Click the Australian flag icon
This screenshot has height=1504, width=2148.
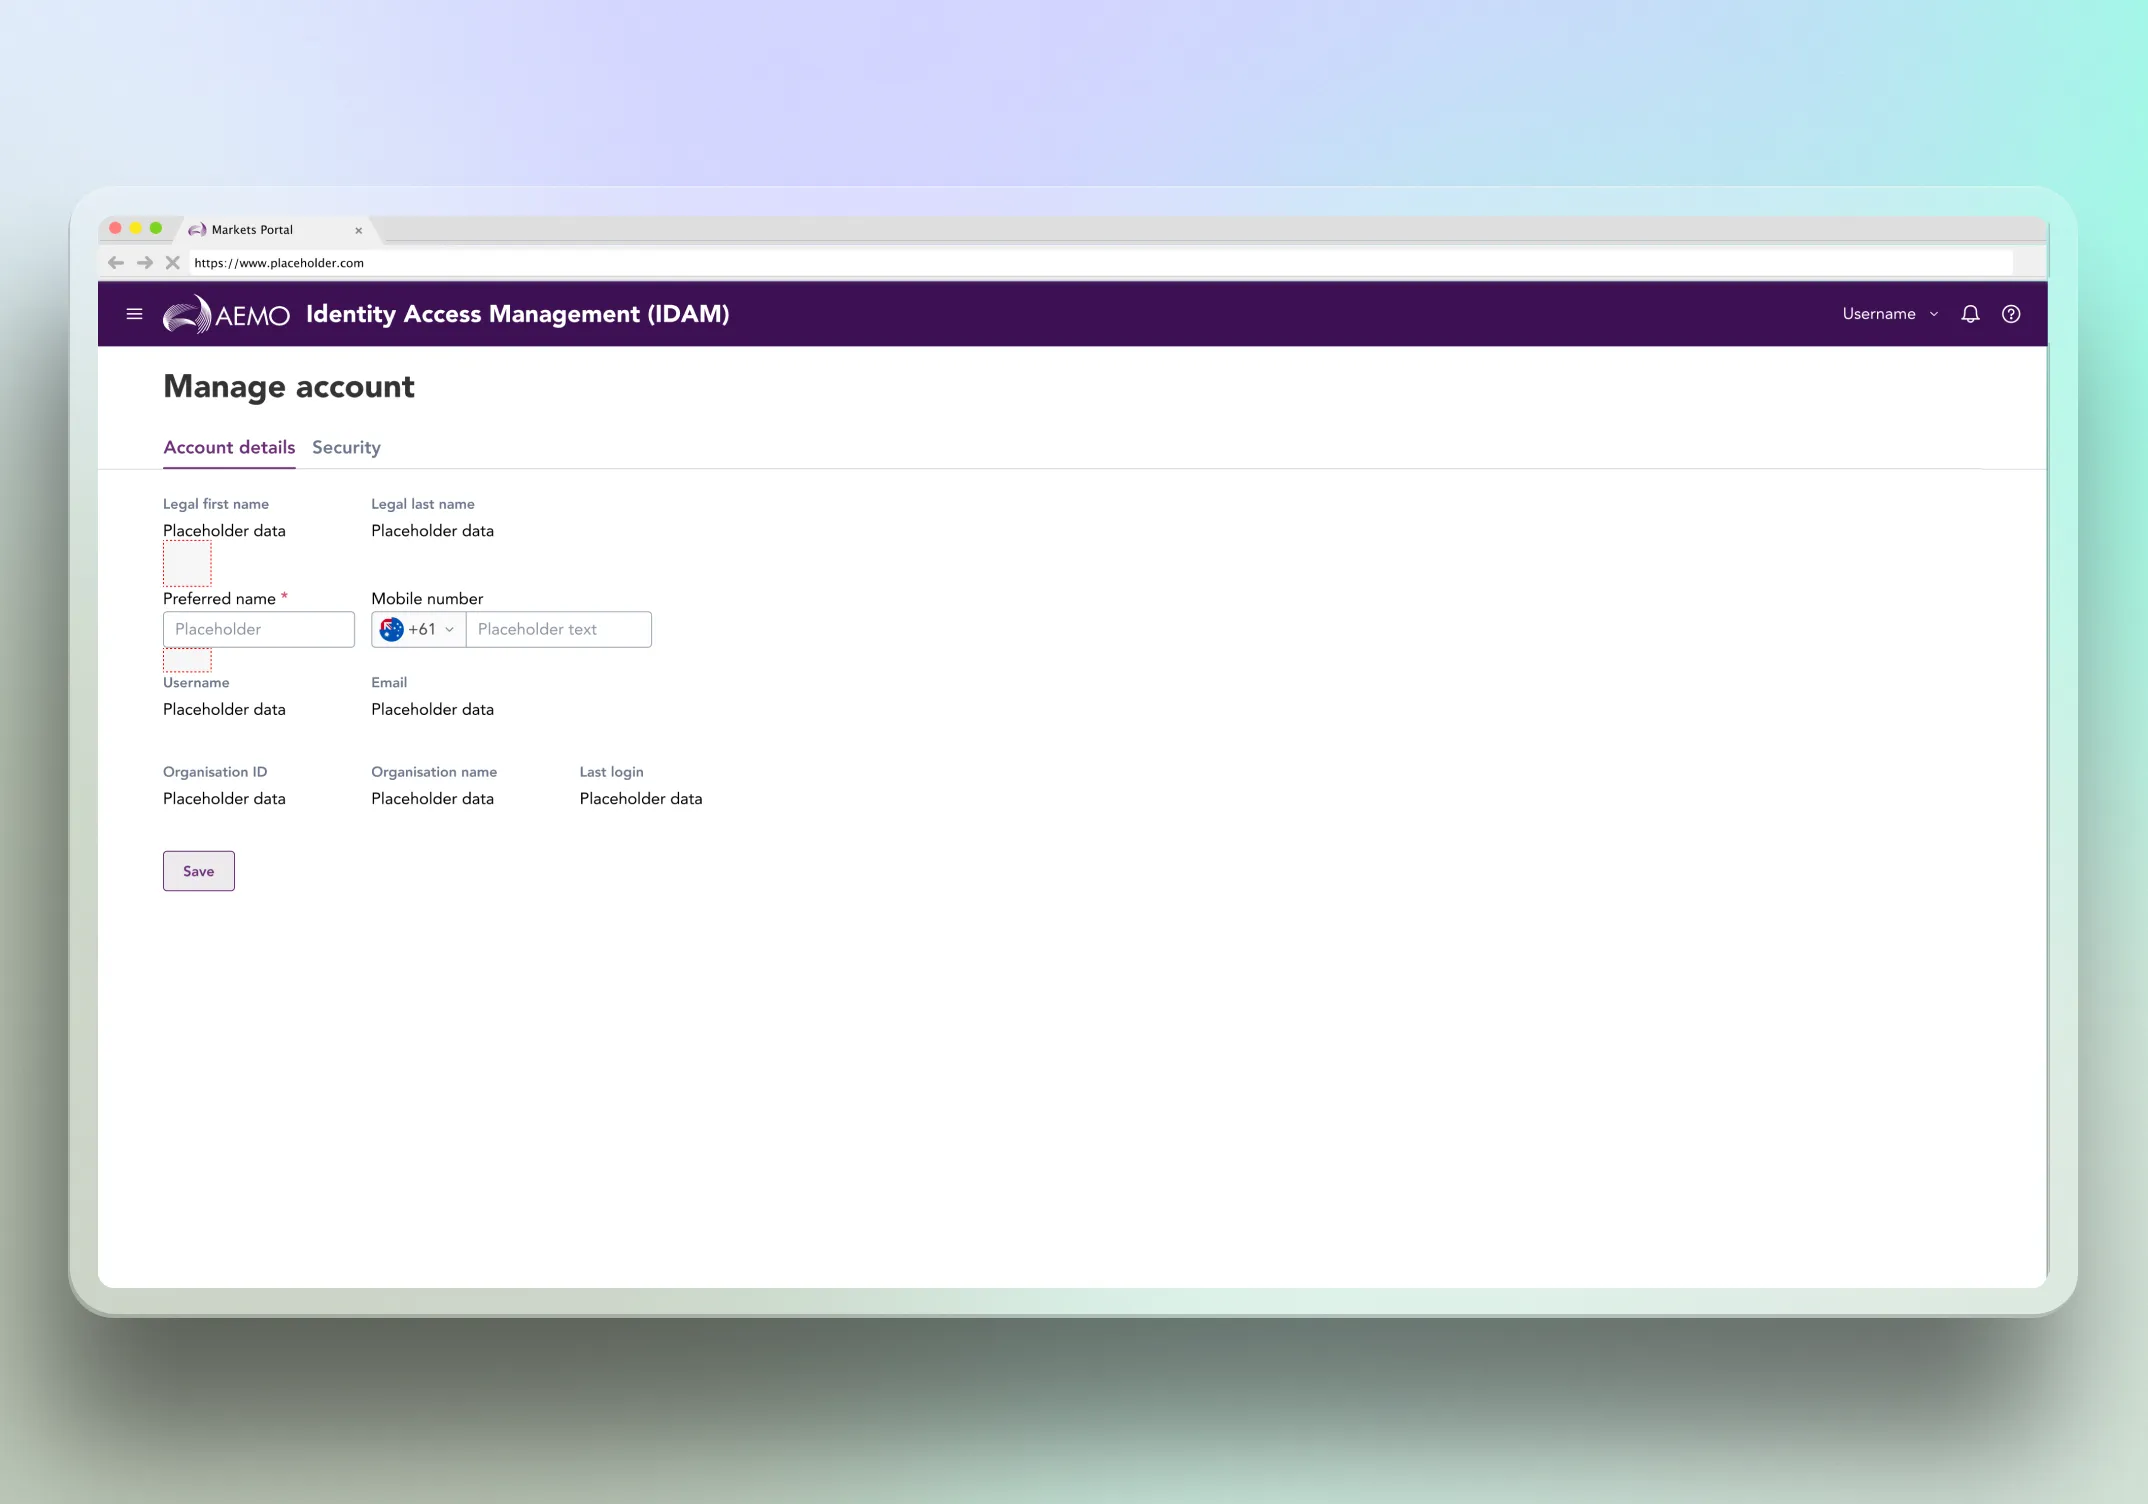392,630
